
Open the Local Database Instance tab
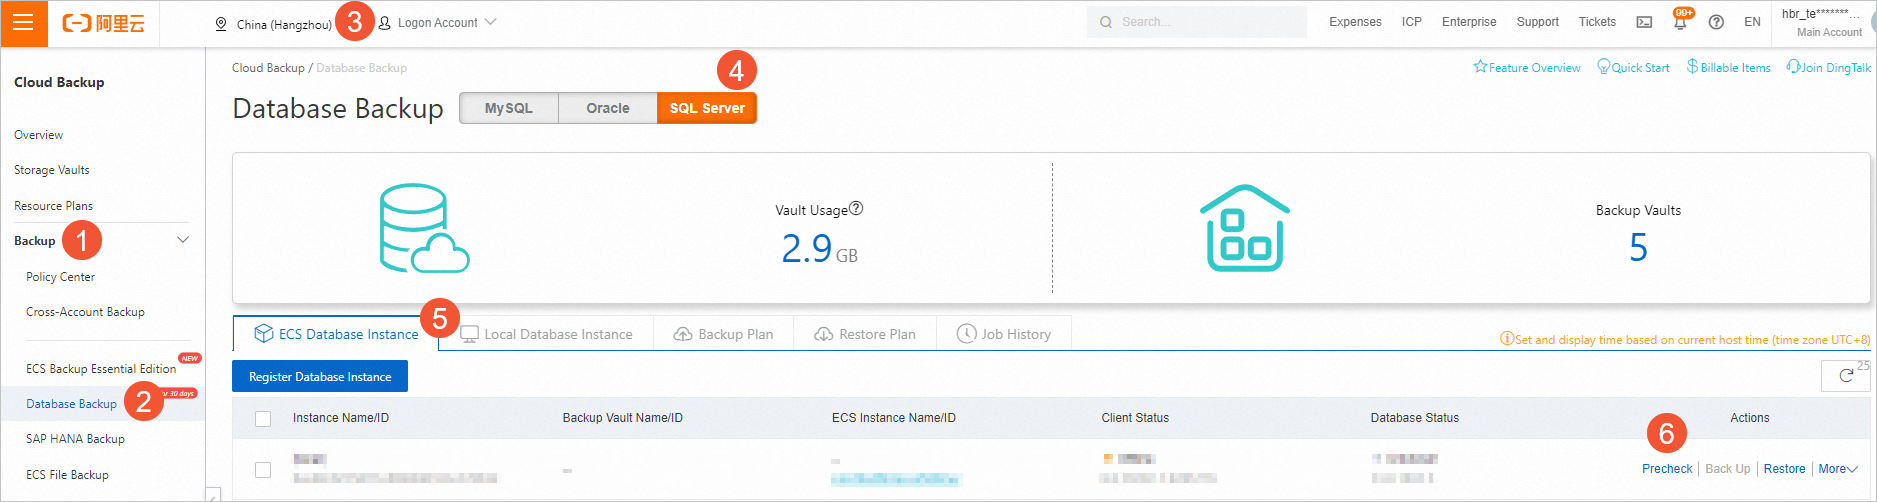point(546,334)
